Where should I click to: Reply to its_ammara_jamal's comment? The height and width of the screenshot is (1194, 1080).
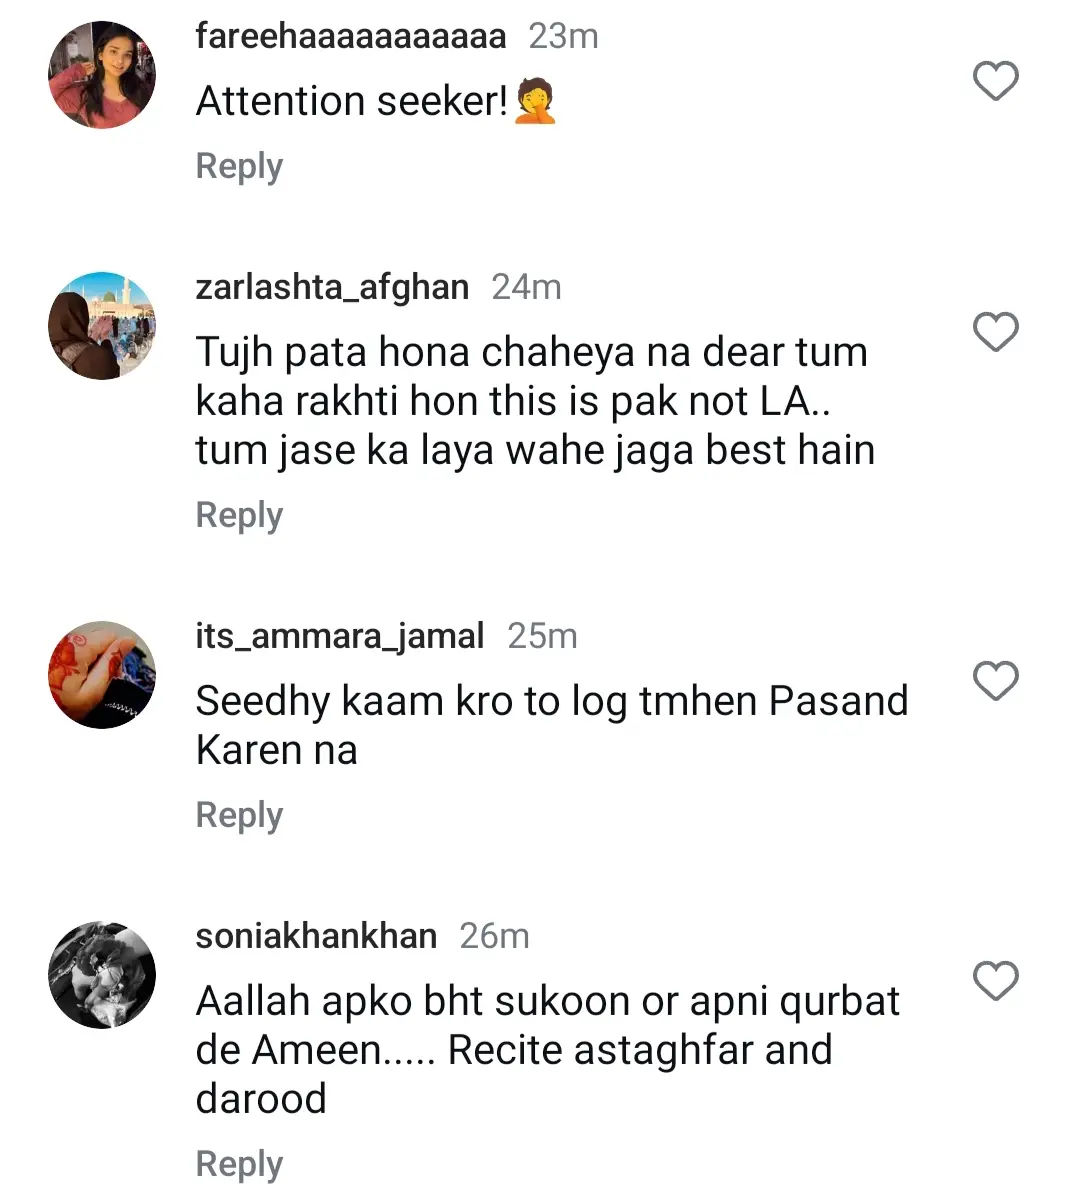click(239, 815)
